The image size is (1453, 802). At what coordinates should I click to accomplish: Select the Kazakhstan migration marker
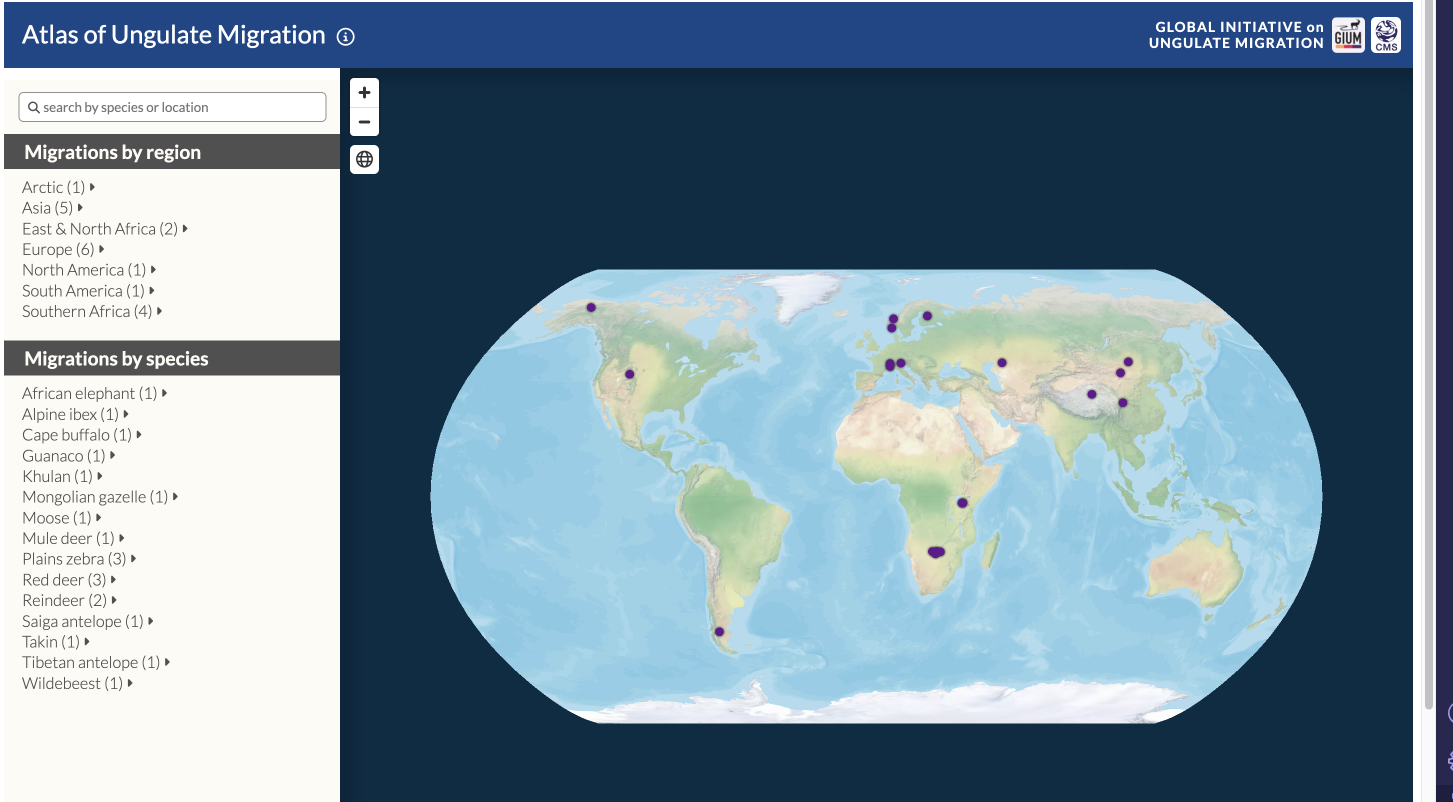[1002, 363]
